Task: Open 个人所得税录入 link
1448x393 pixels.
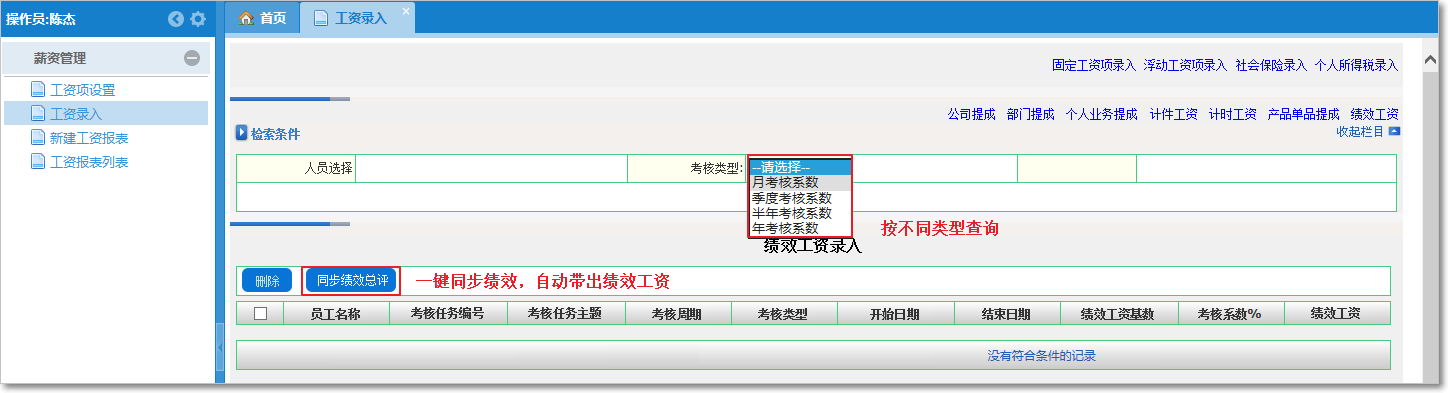Action: [1356, 65]
